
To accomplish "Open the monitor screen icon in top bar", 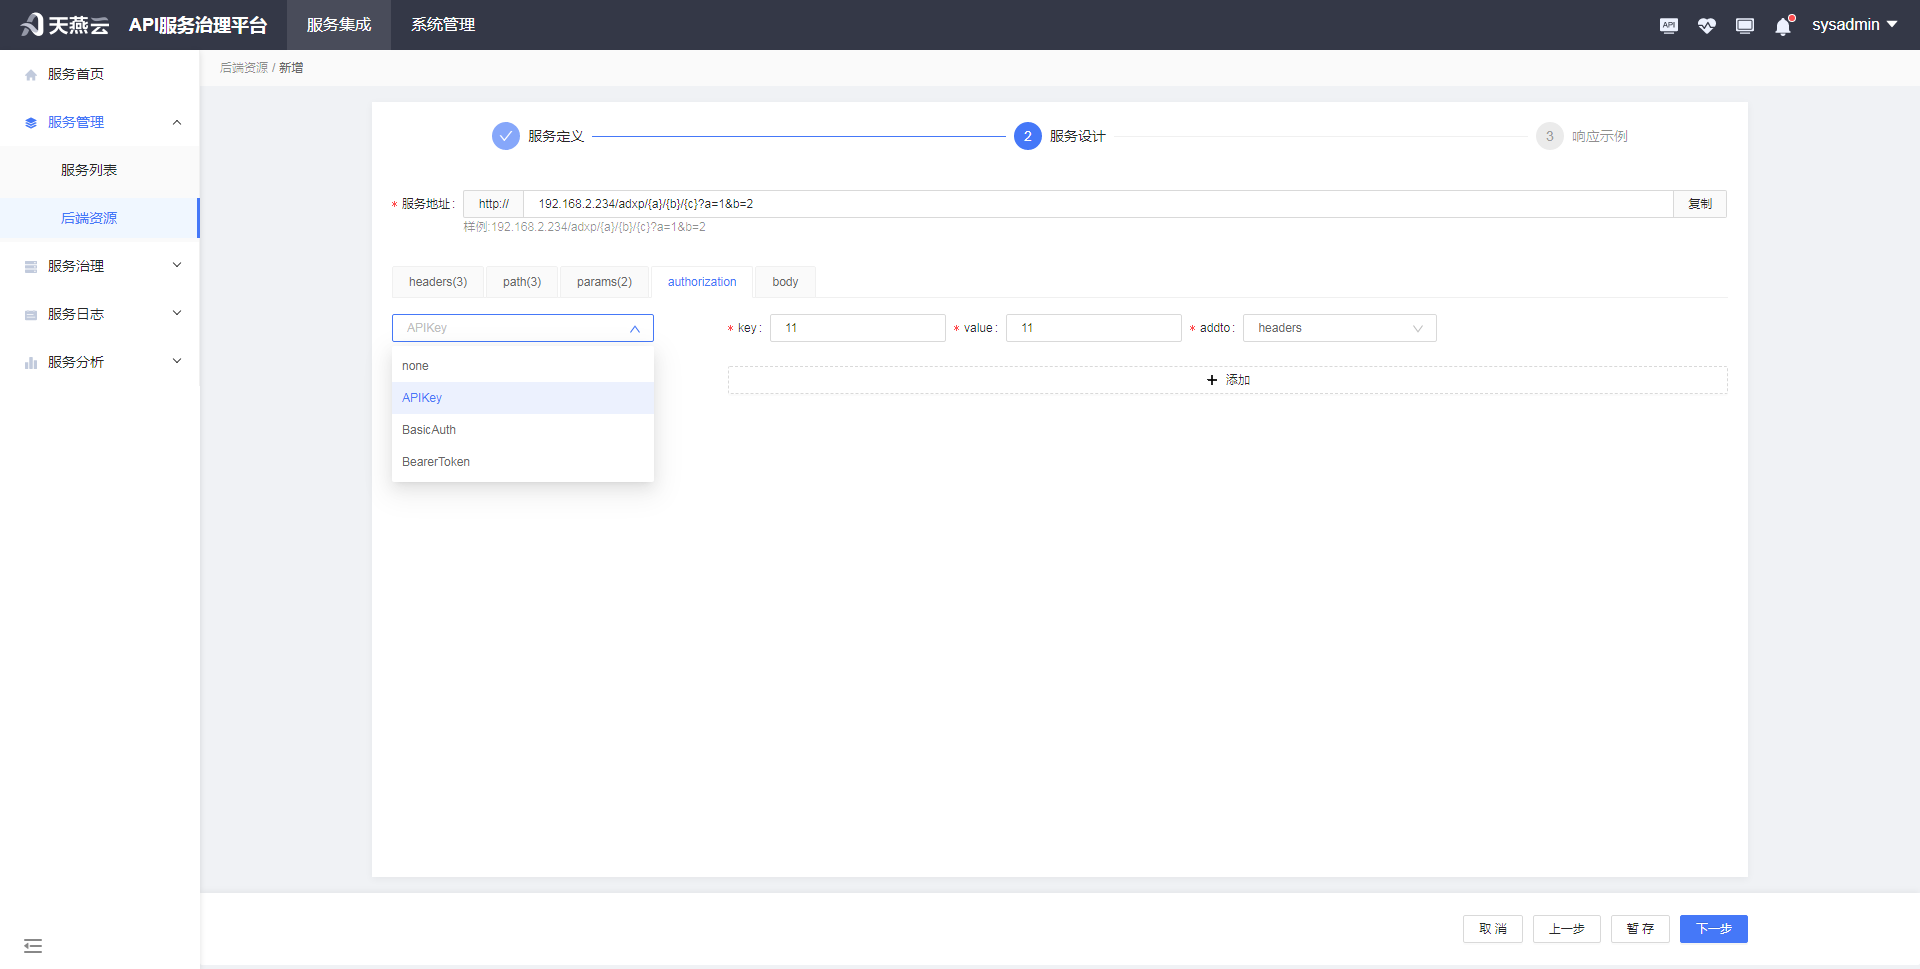I will point(1745,25).
